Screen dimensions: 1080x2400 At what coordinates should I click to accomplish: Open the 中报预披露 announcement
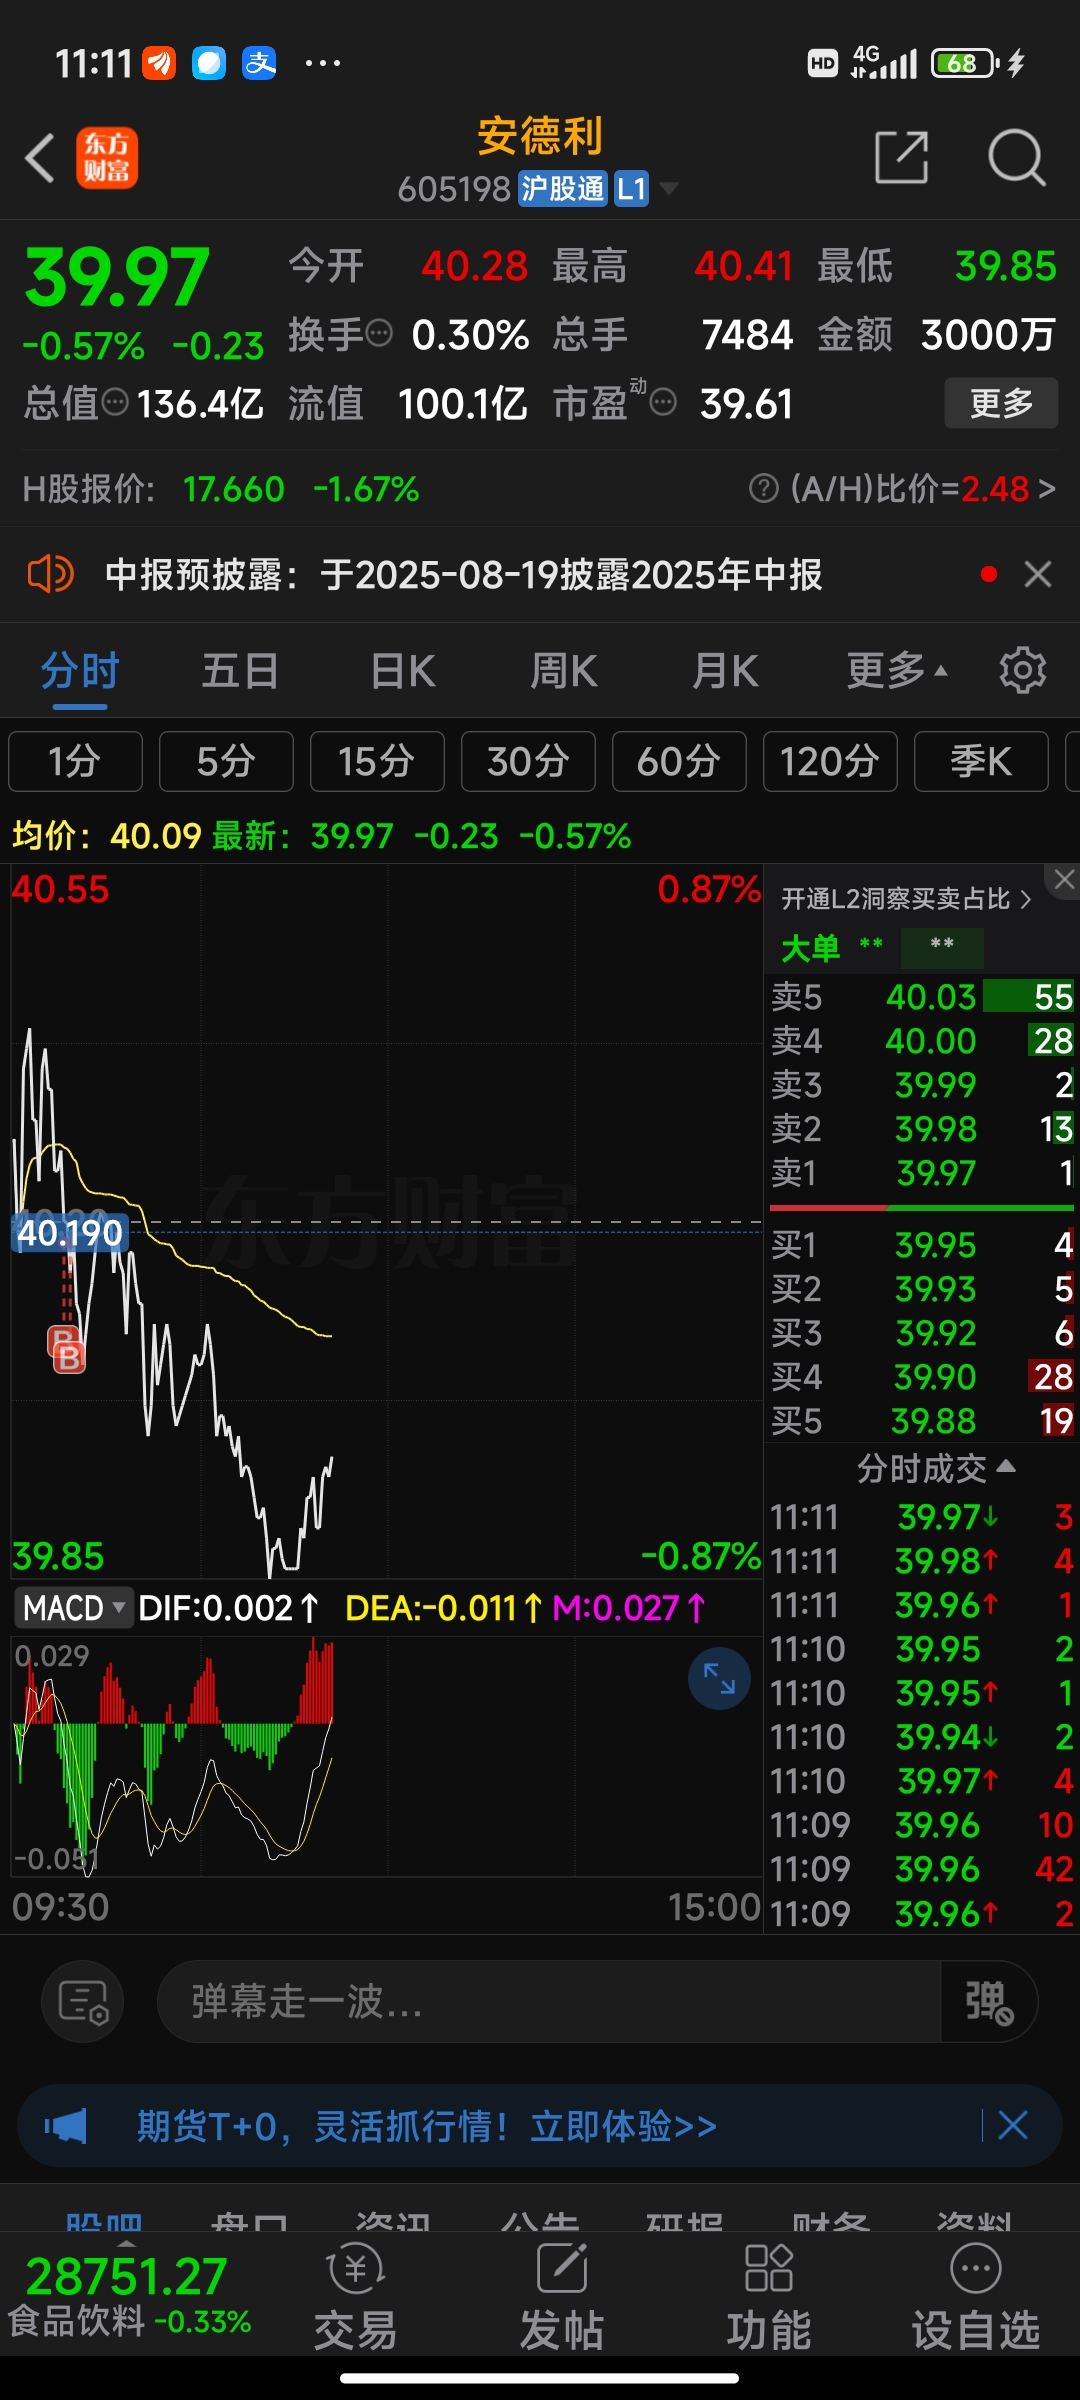[463, 575]
